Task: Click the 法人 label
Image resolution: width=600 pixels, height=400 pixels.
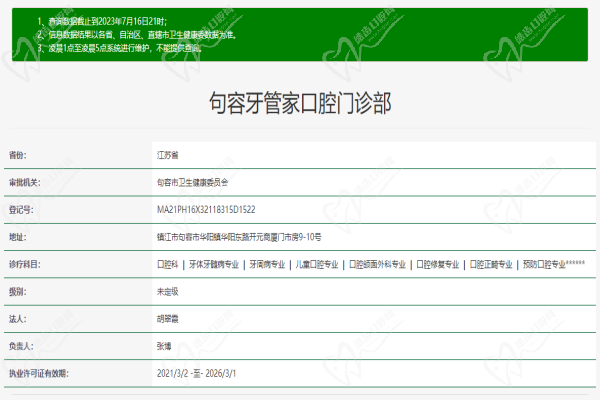Action: [x=18, y=319]
